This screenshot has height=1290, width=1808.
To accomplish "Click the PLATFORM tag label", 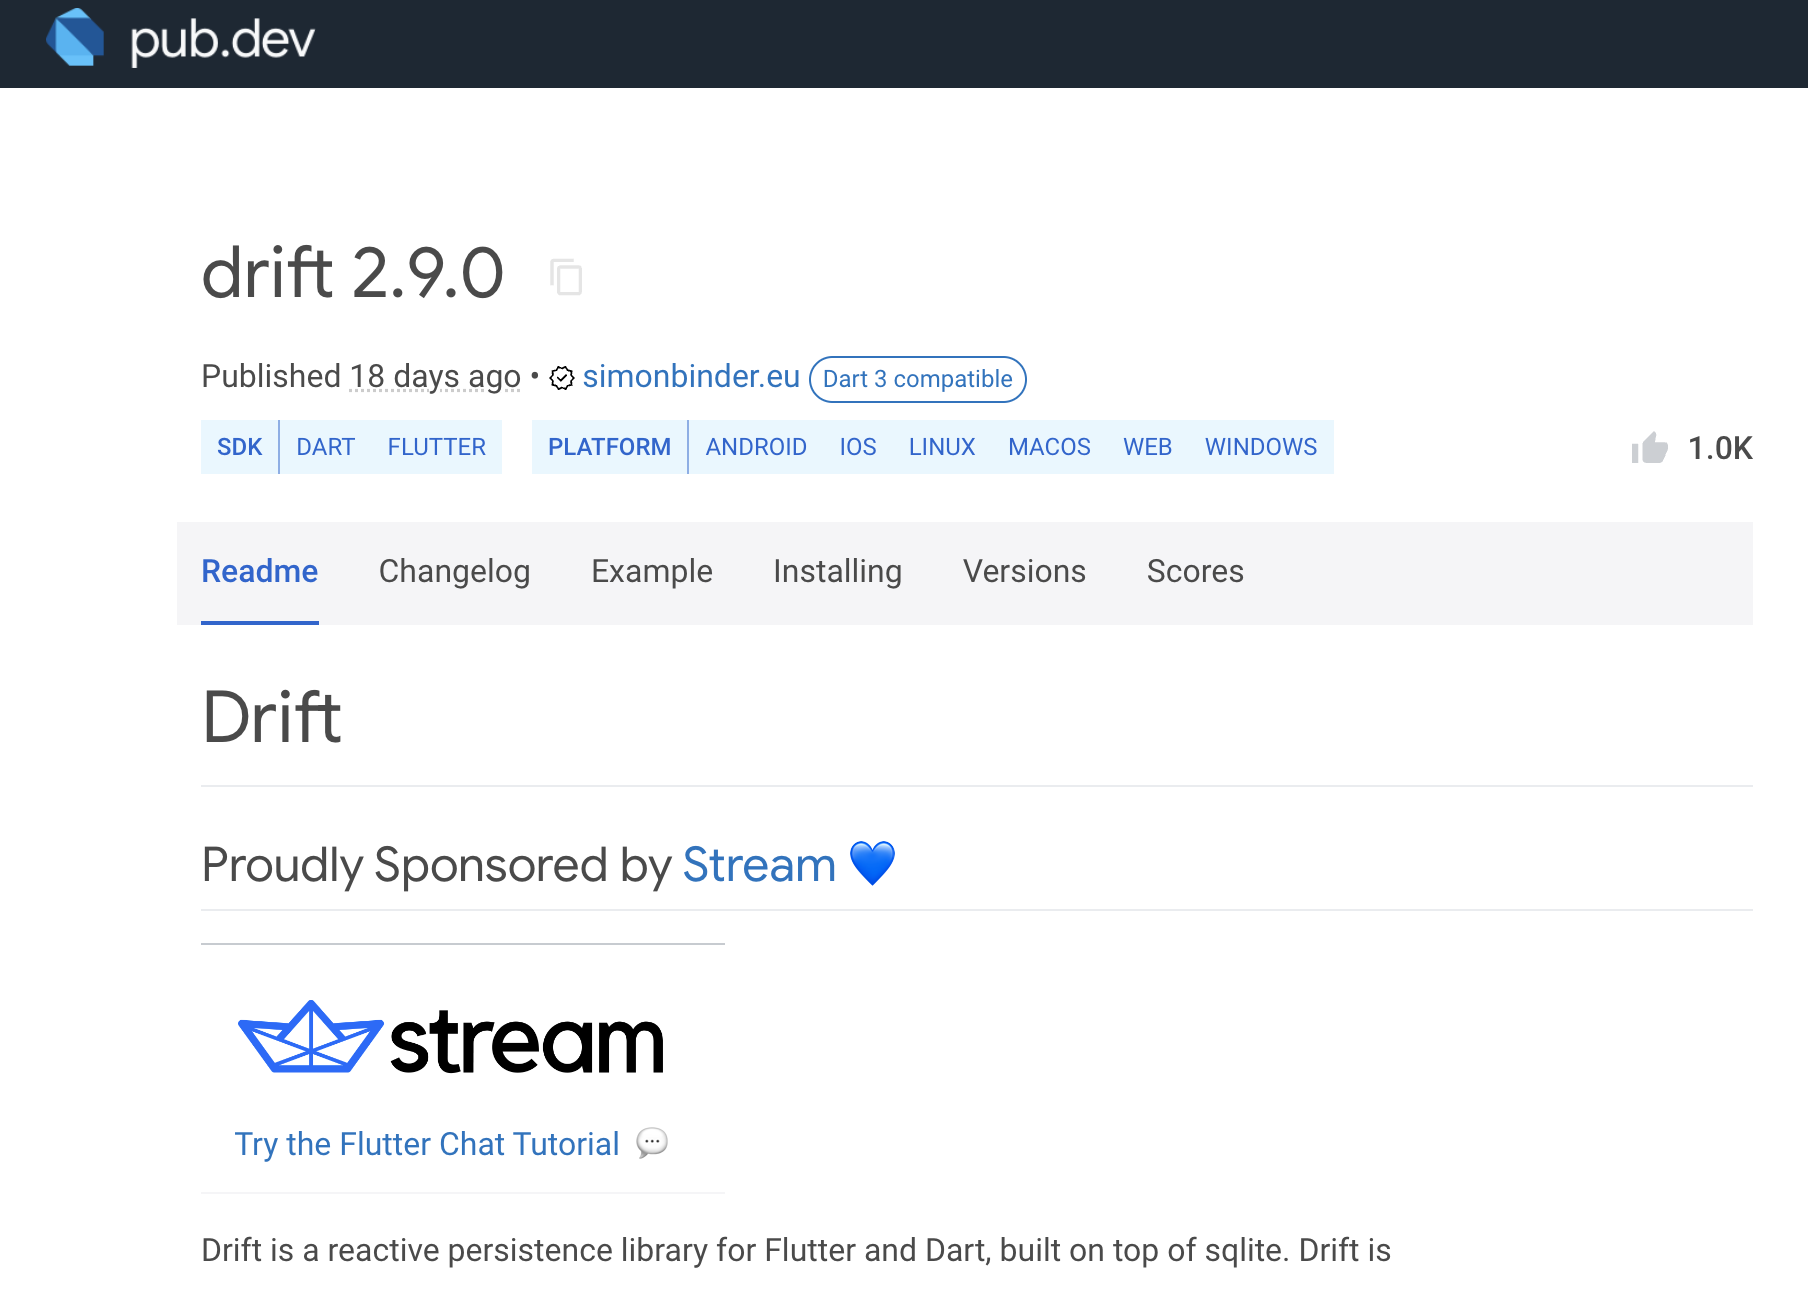I will click(609, 447).
